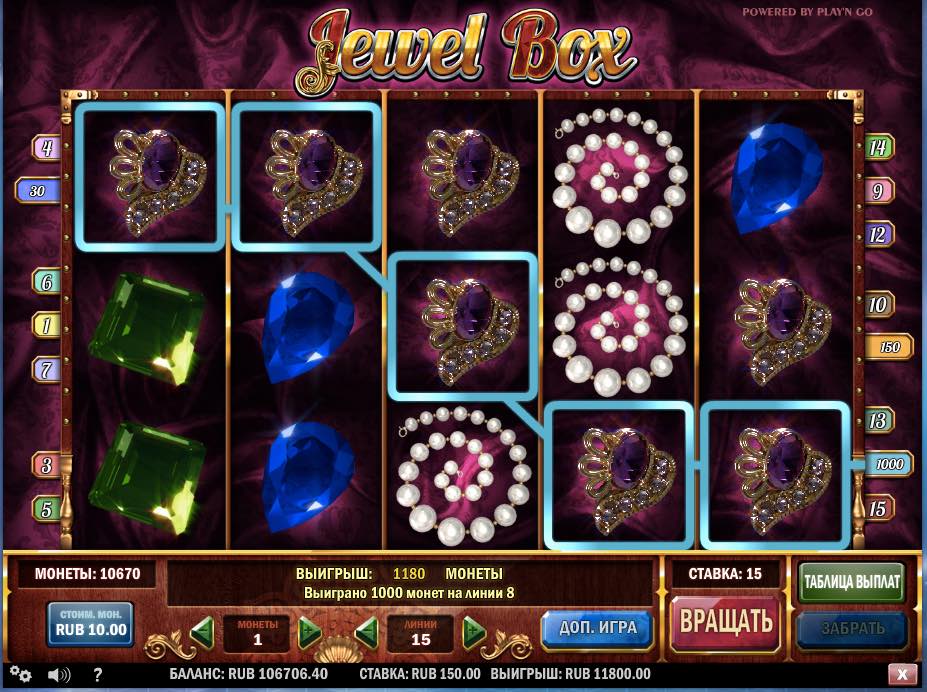Start the ДОП. ИГРА gamble feature
This screenshot has width=927, height=692.
[x=598, y=628]
